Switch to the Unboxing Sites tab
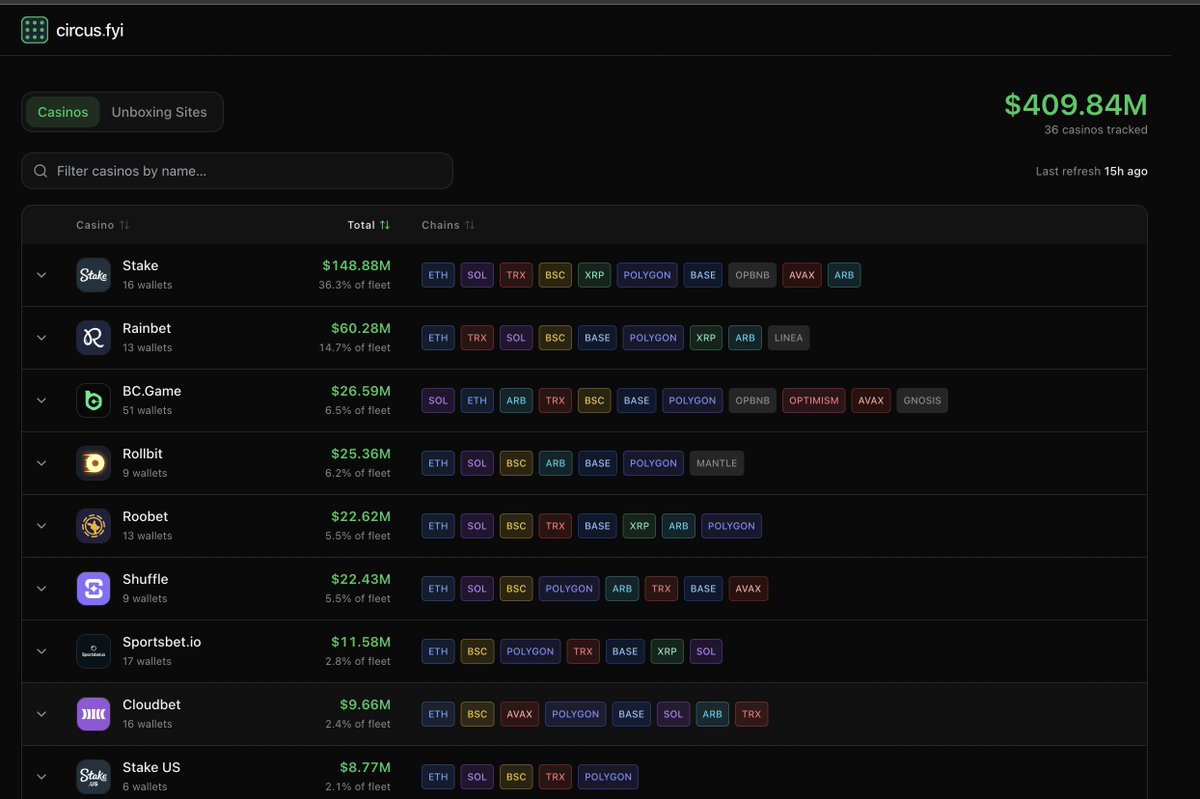 pos(159,112)
